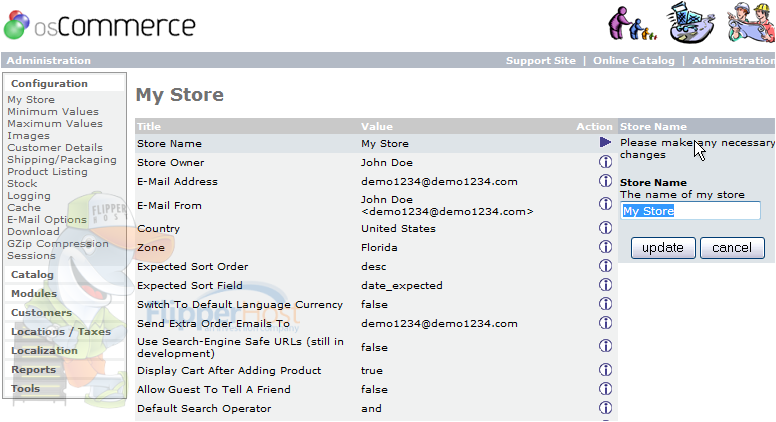Expand the Configuration menu section
The width and height of the screenshot is (776, 422).
tap(49, 84)
